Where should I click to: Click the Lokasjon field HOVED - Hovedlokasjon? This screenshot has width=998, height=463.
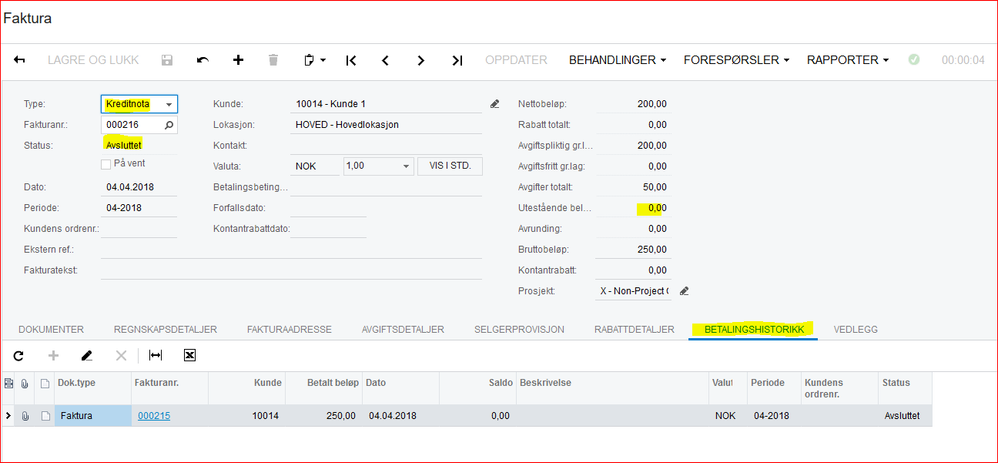[x=386, y=125]
